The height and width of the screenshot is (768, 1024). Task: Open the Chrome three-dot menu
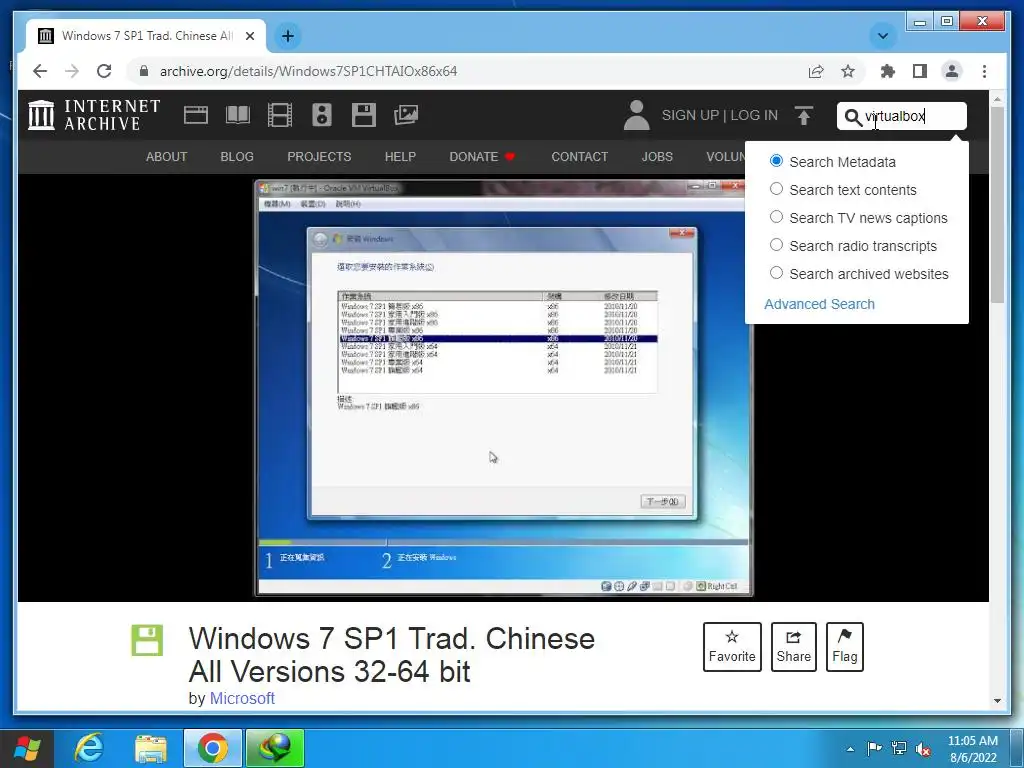984,71
